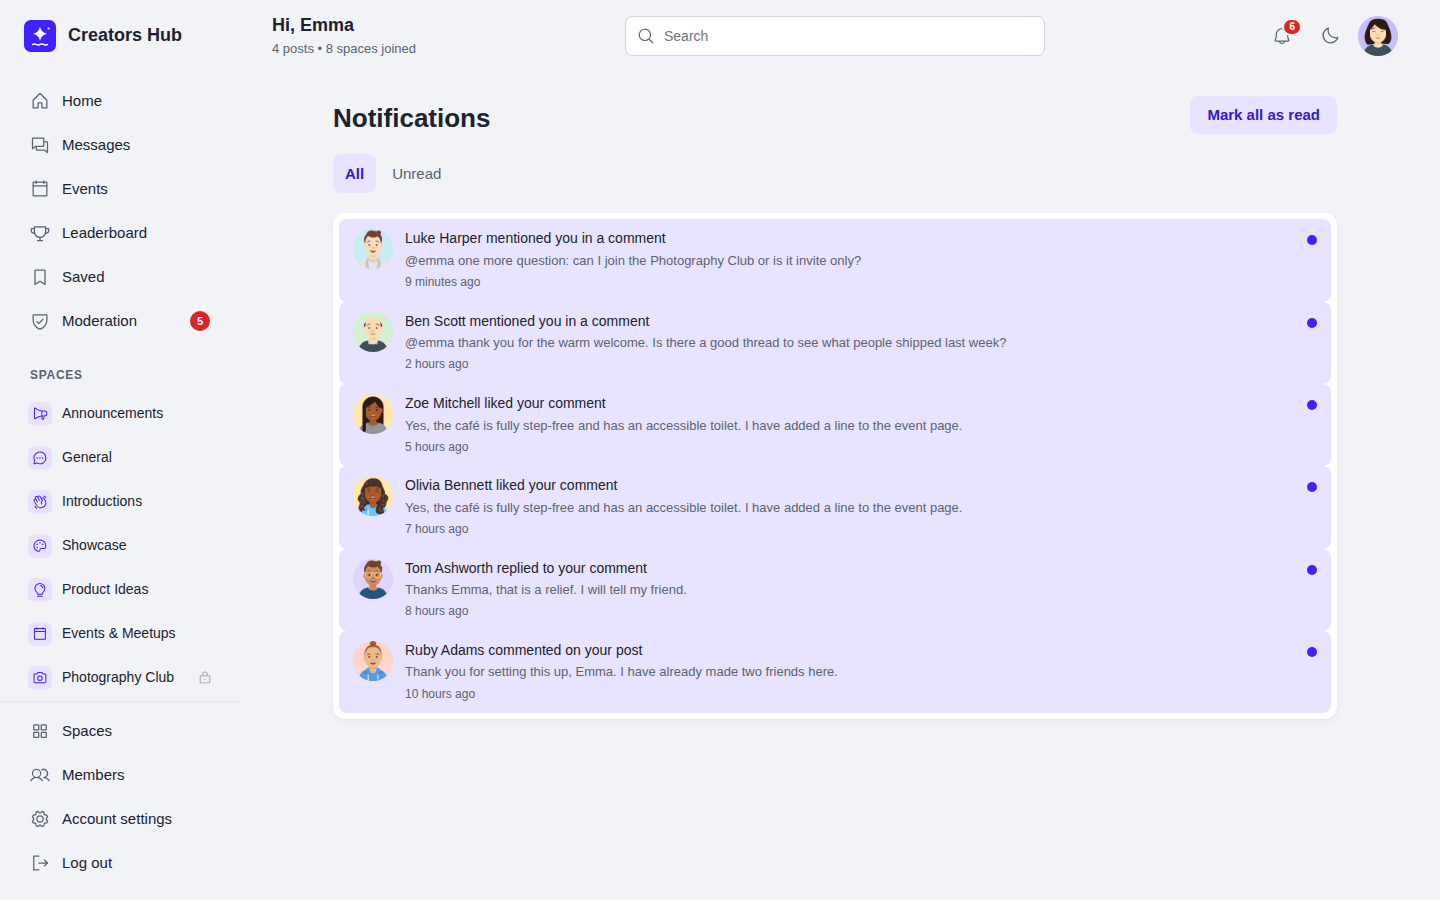This screenshot has width=1440, height=900.
Task: Click the Messages label in sidebar
Action: pyautogui.click(x=96, y=145)
